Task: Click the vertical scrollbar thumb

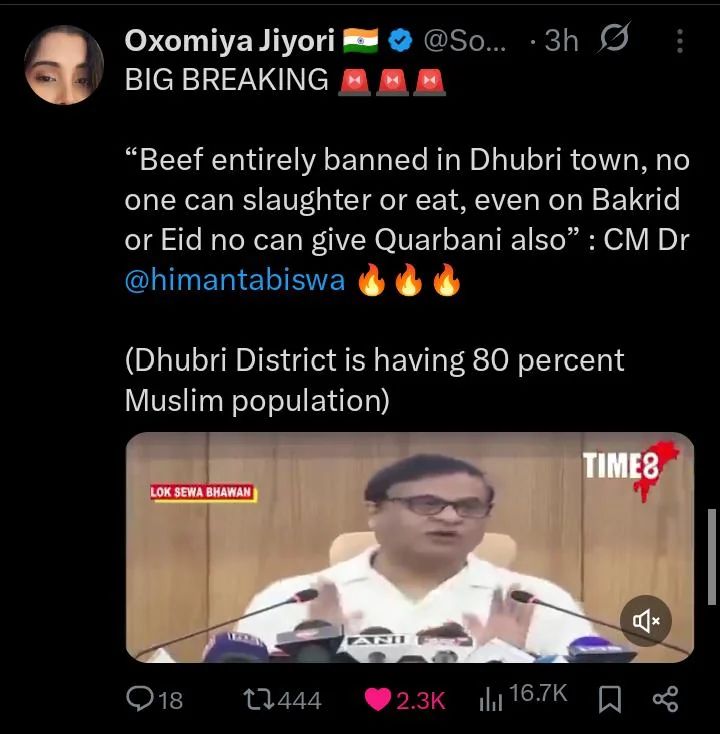Action: [x=712, y=557]
